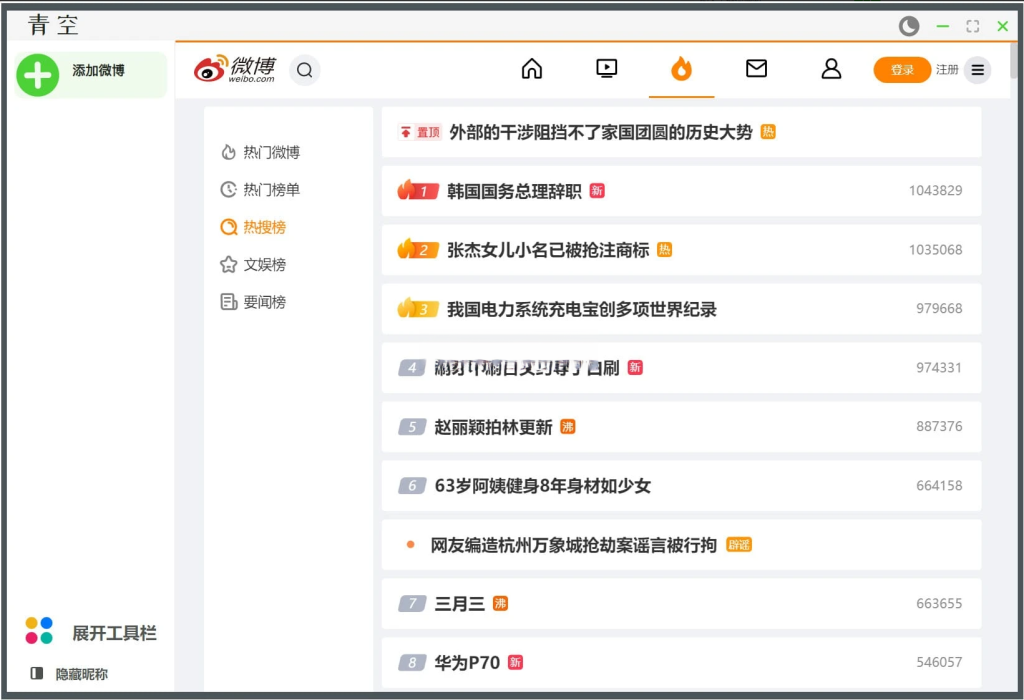The width and height of the screenshot is (1024, 700).
Task: Open the 要闻榜 ranking
Action: [264, 302]
